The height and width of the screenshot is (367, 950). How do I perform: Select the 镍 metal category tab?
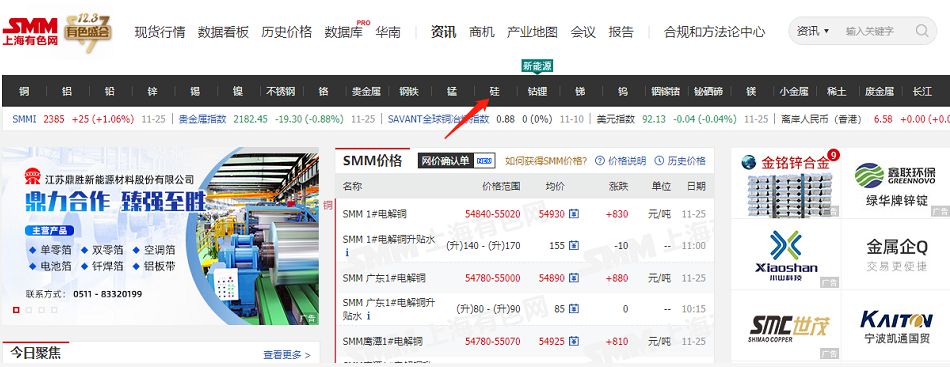pos(238,91)
